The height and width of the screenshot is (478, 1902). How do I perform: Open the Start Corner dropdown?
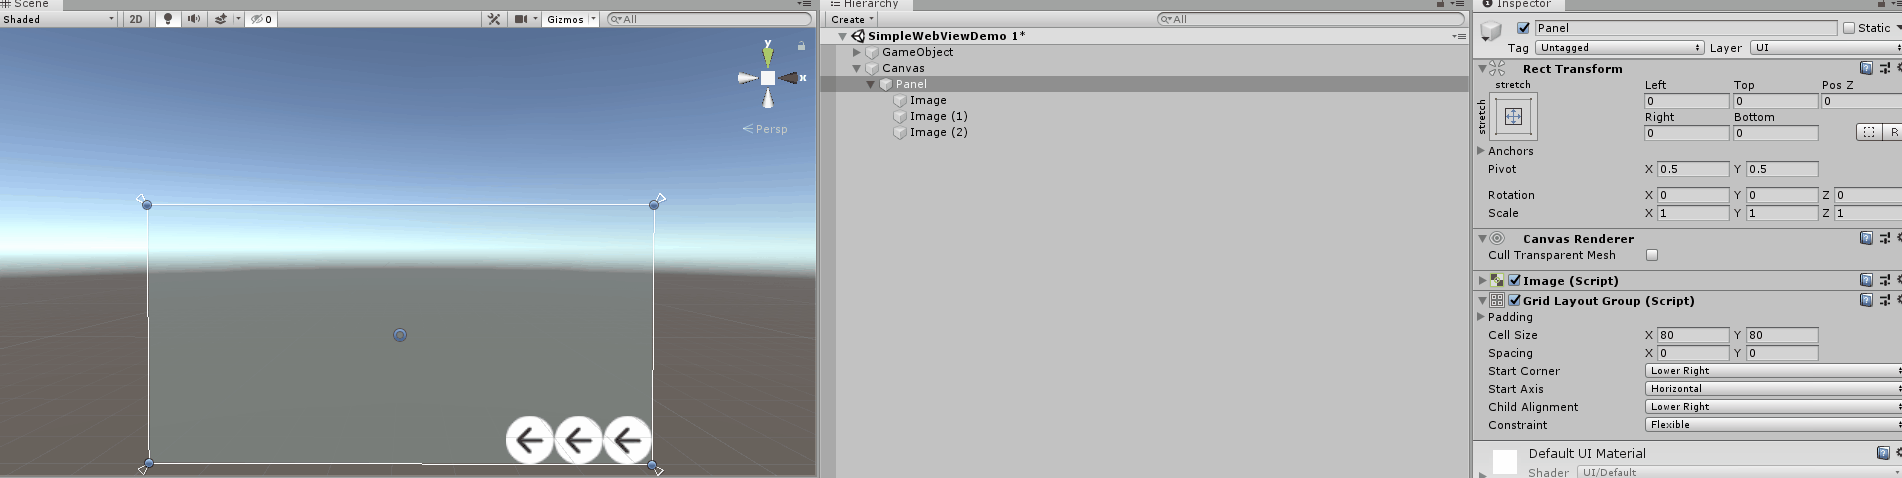click(1773, 371)
